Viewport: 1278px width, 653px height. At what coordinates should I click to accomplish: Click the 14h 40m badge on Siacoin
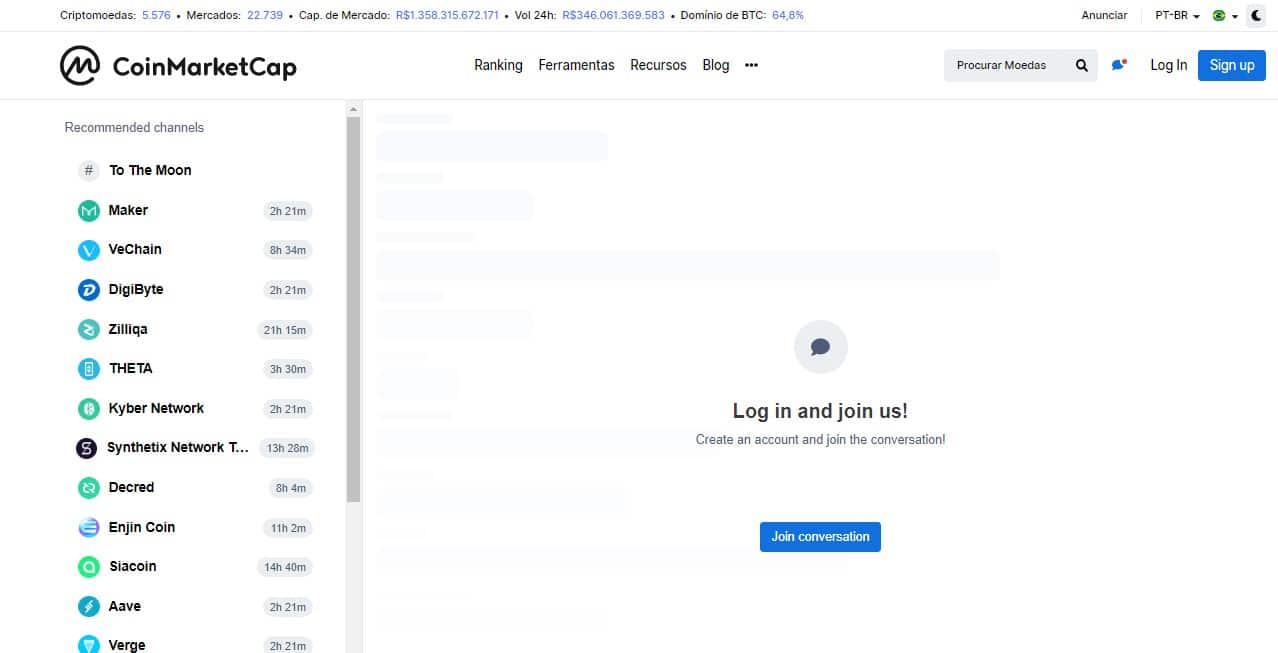click(285, 567)
